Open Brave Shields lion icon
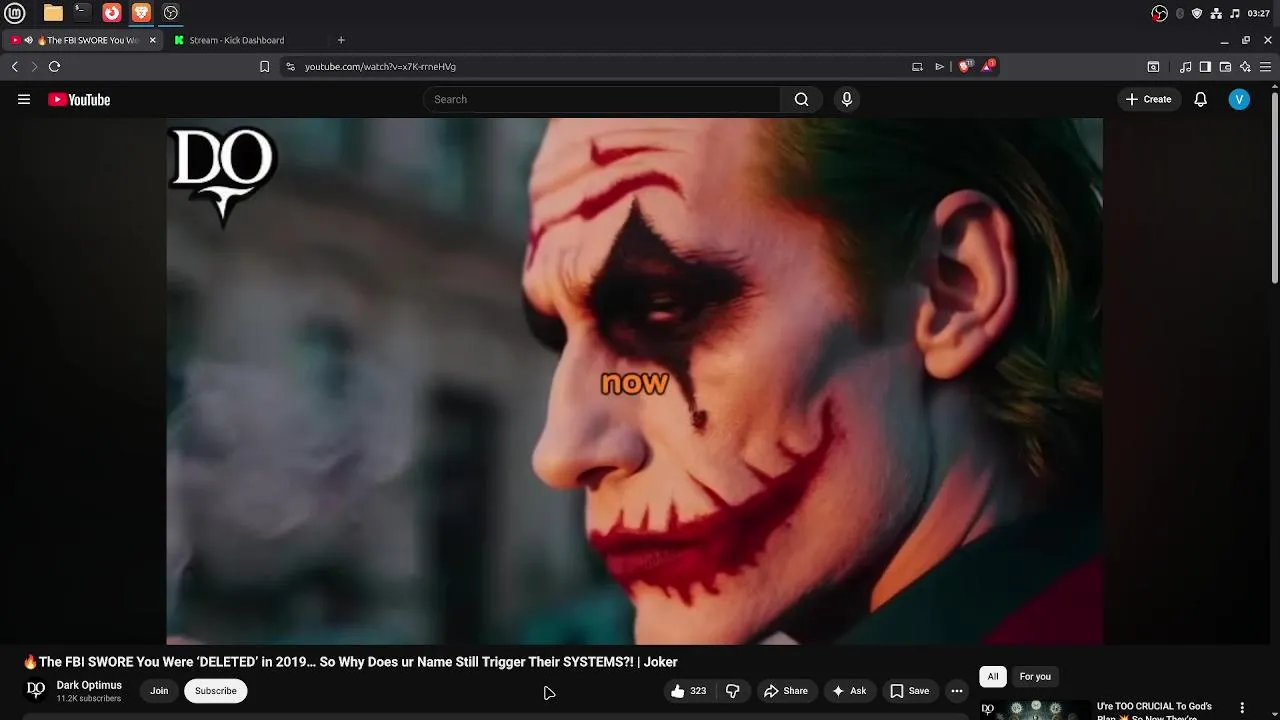Viewport: 1280px width, 720px height. pyautogui.click(x=965, y=66)
